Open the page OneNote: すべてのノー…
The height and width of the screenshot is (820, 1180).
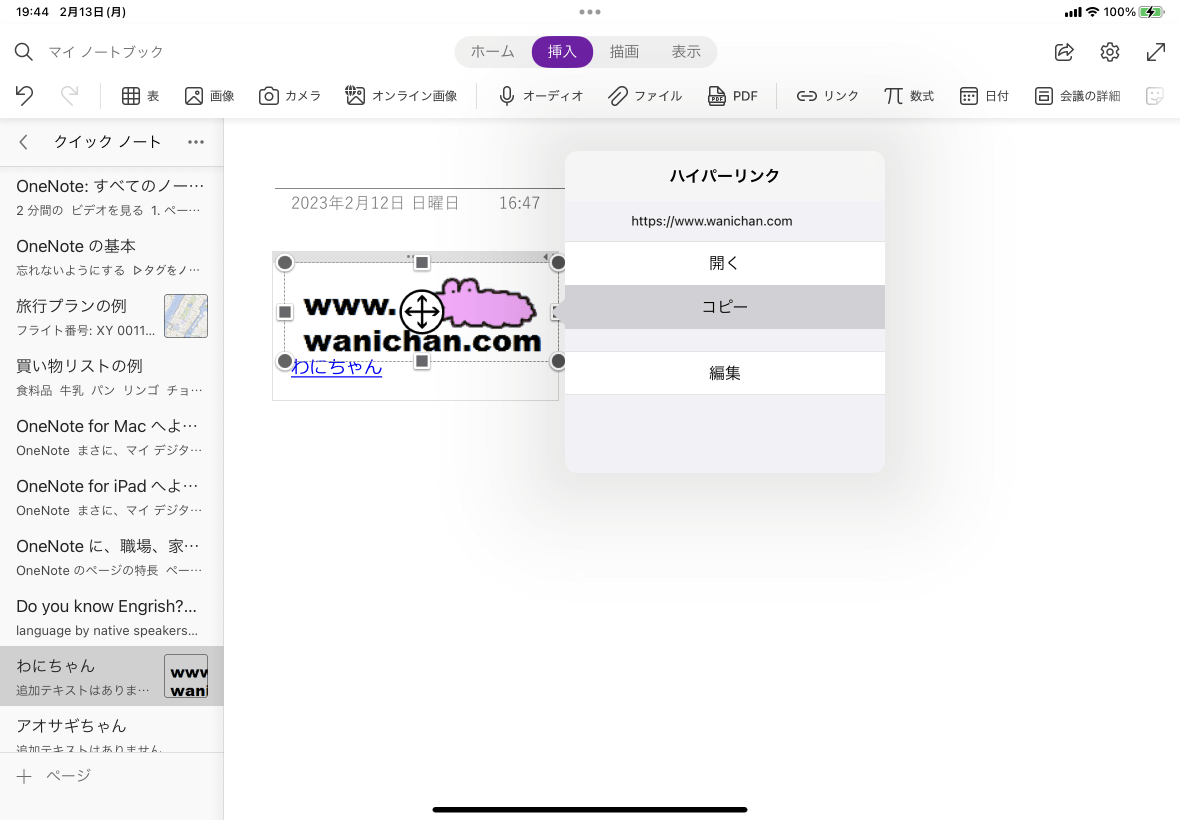pyautogui.click(x=111, y=196)
